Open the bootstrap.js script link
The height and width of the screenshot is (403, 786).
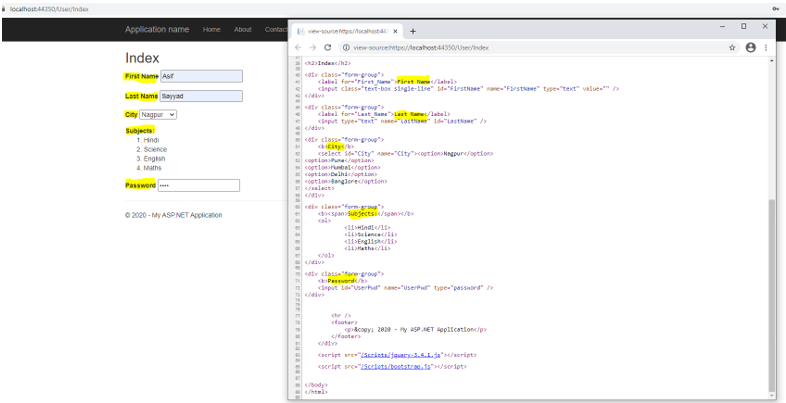point(396,367)
